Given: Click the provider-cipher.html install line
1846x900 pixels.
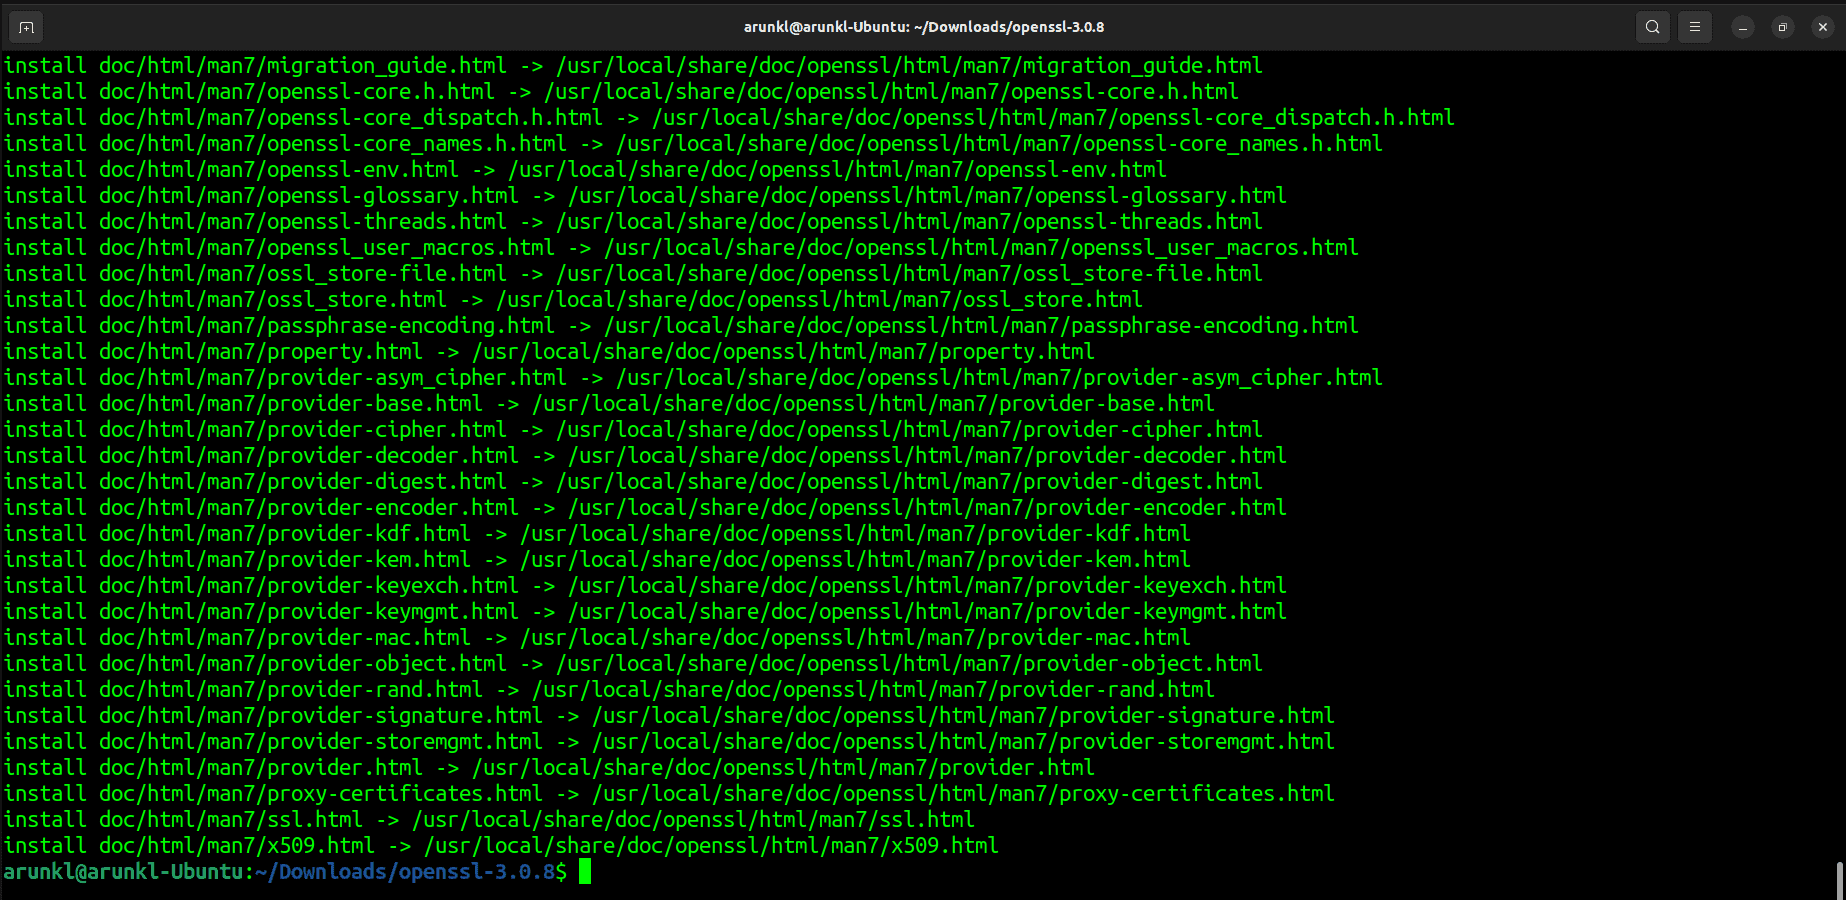Looking at the screenshot, I should (633, 430).
